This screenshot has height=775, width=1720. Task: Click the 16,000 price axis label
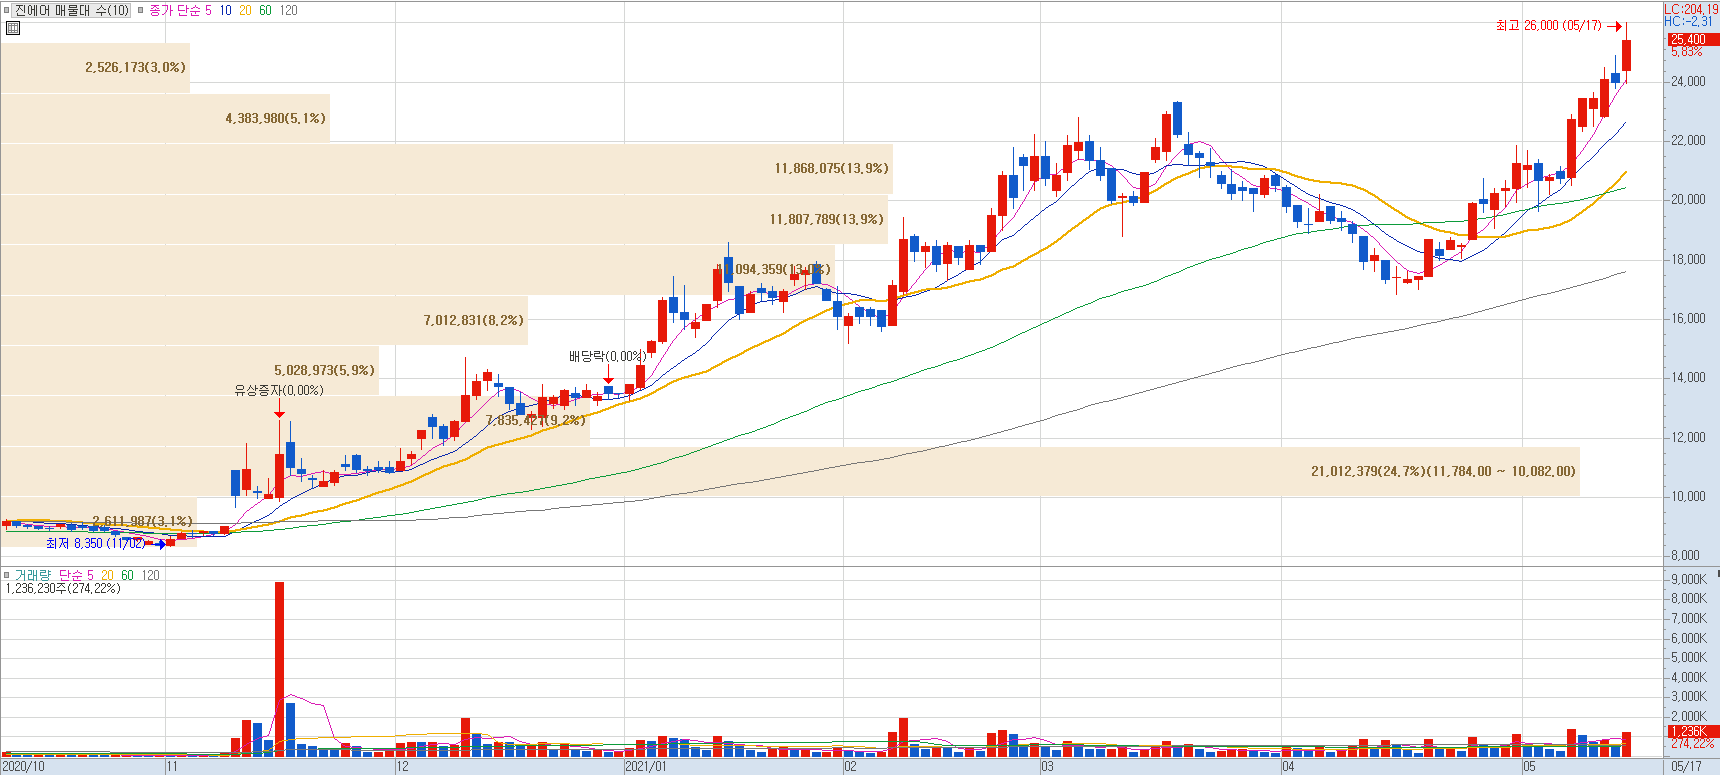pos(1688,318)
